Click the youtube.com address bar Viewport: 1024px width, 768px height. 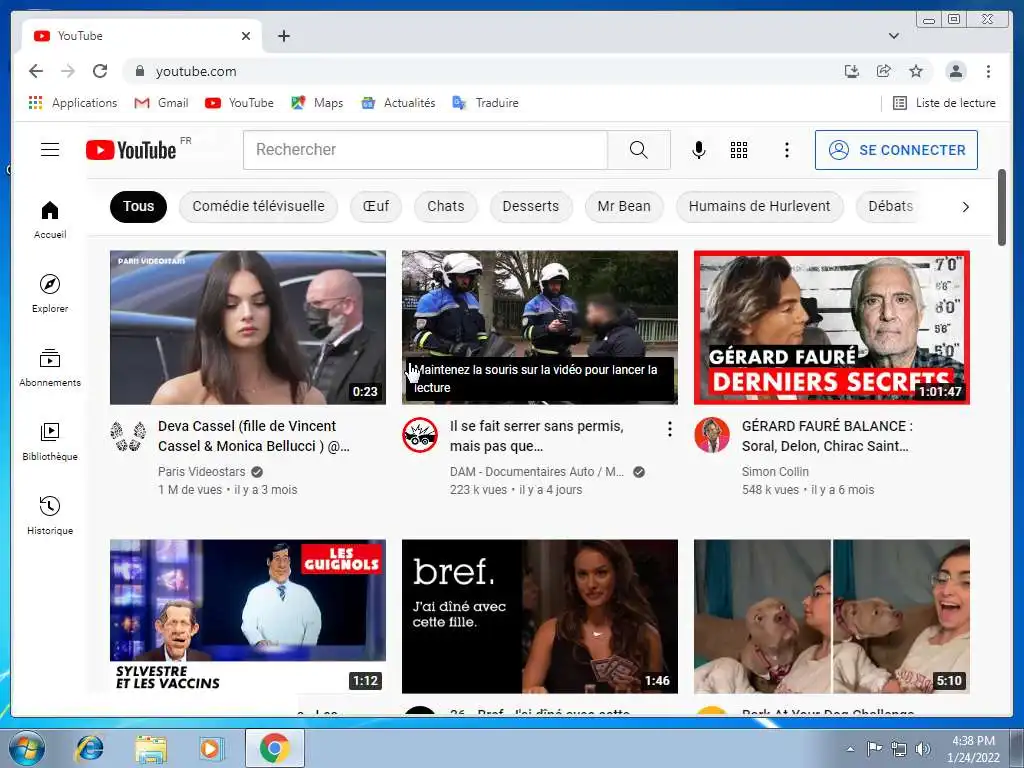pyautogui.click(x=483, y=71)
